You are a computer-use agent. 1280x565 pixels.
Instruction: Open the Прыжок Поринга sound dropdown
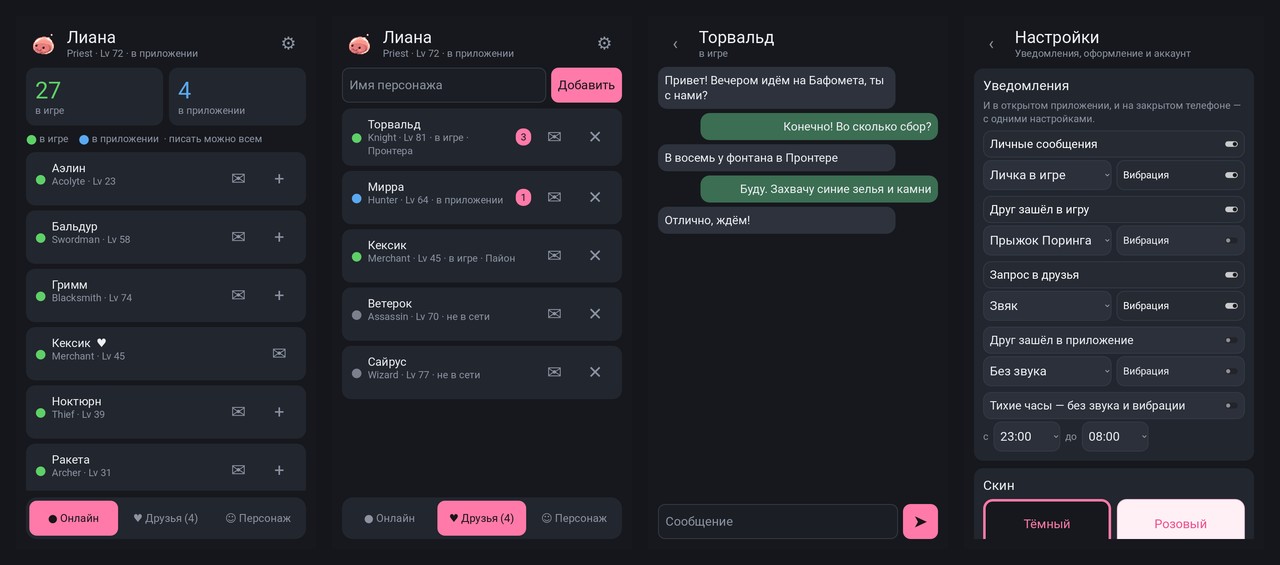pos(1048,240)
